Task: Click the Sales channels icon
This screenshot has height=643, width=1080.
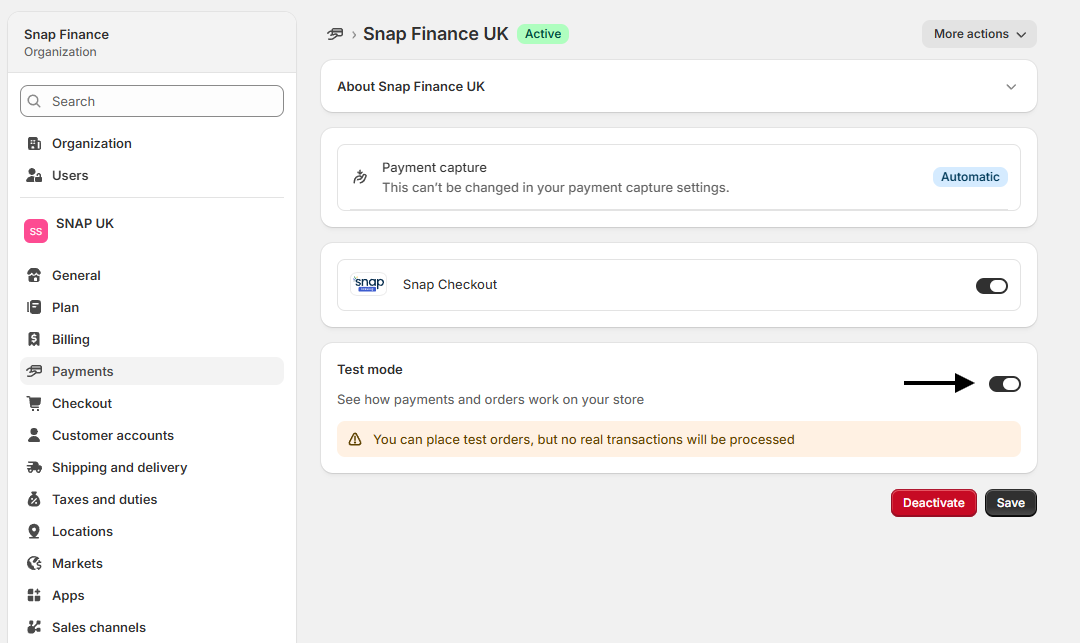Action: point(34,627)
